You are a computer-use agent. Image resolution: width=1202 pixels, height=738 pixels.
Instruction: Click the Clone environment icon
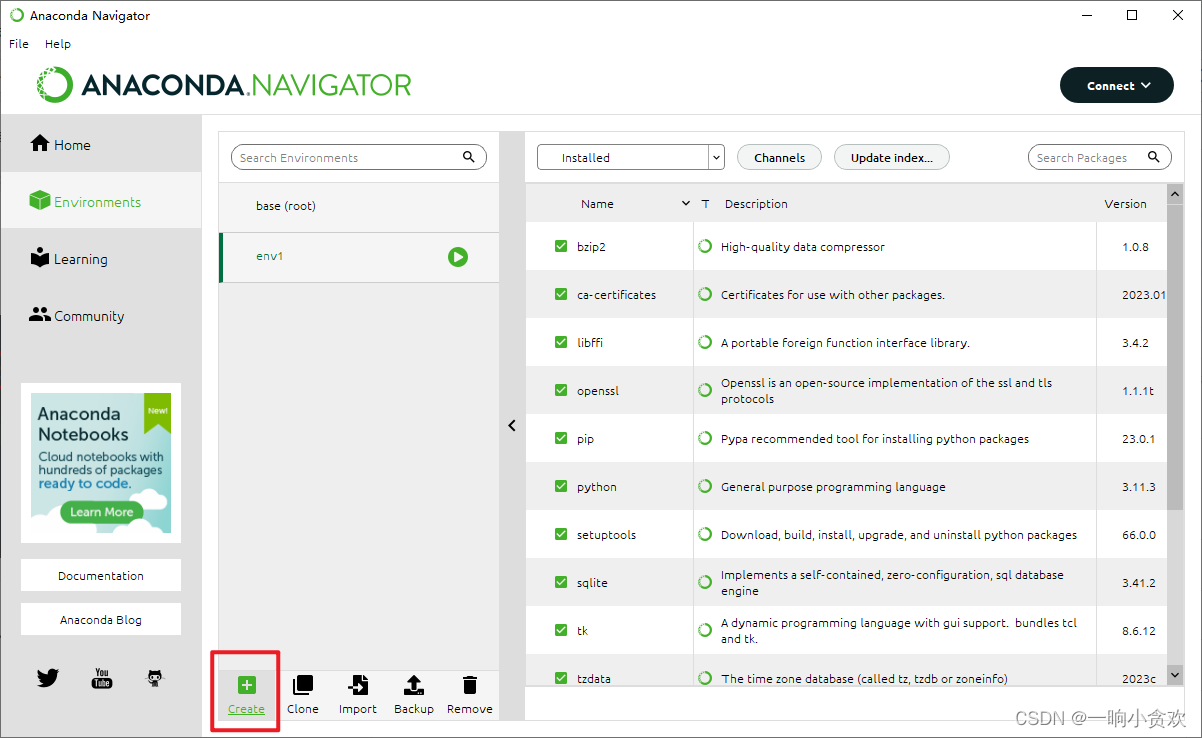302,685
